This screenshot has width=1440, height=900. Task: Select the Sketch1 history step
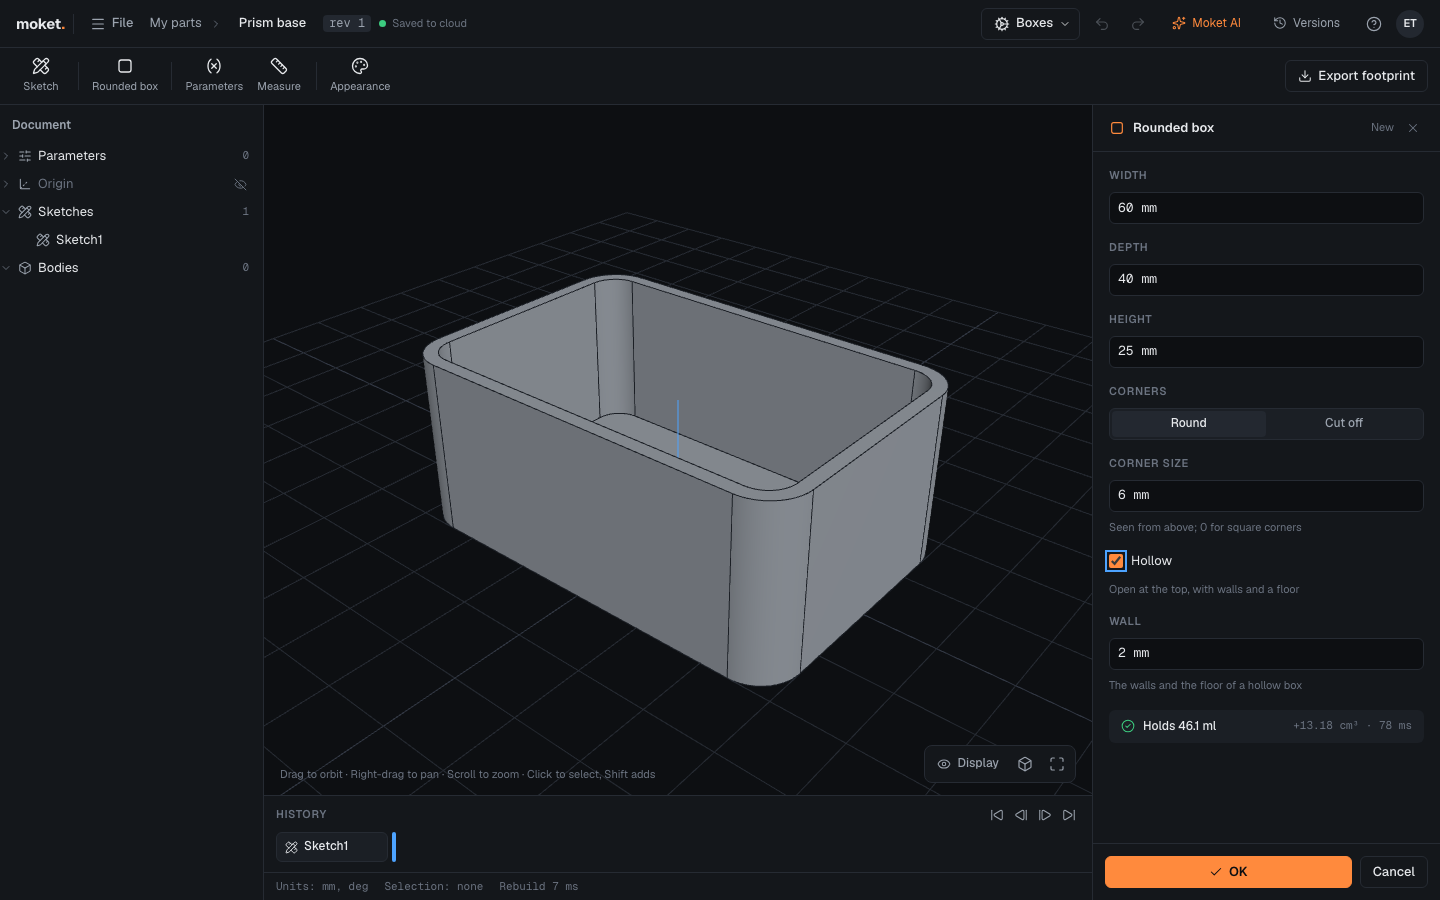[x=331, y=847]
